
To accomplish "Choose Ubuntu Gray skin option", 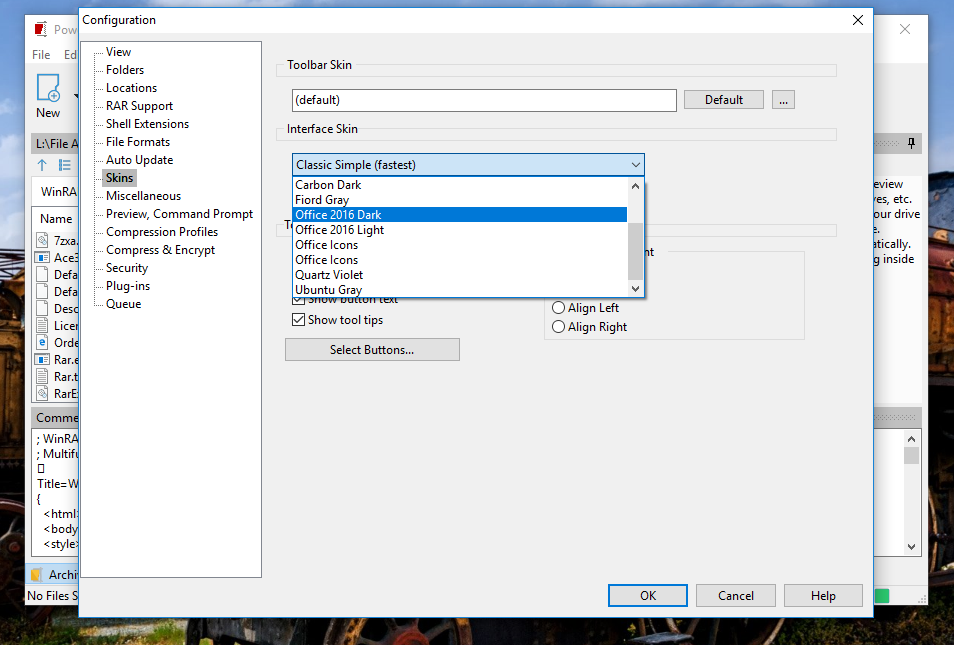I will (x=460, y=290).
